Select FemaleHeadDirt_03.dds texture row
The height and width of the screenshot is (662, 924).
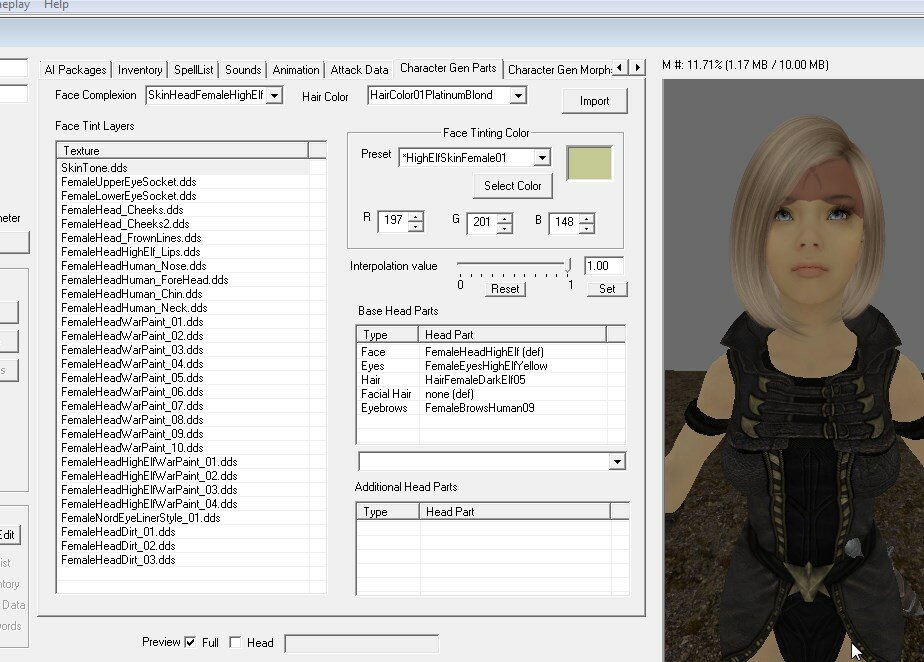(183, 560)
